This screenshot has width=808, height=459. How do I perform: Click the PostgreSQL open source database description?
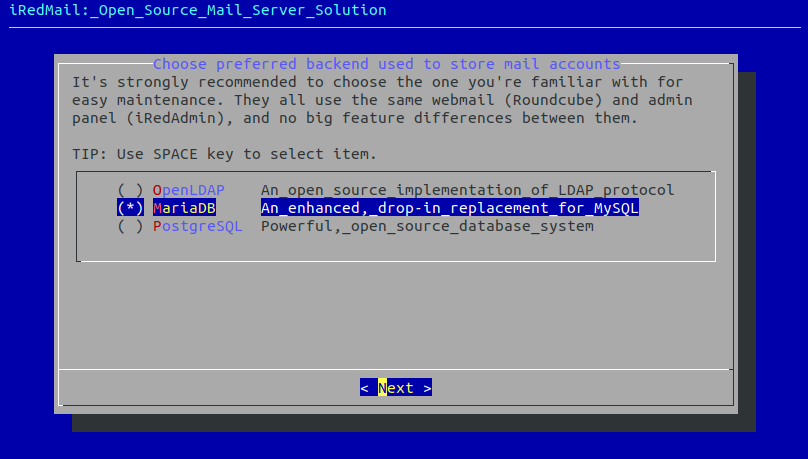427,226
